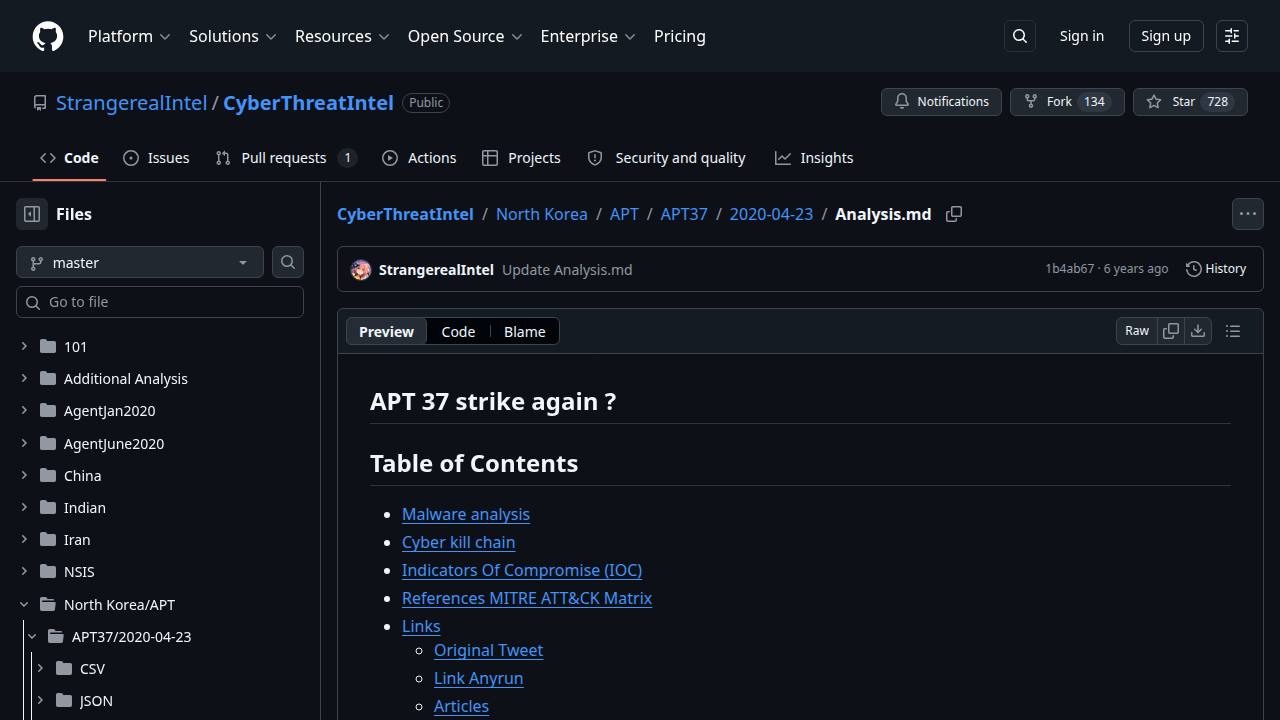
Task: Open the more file actions ellipsis button
Action: coord(1248,214)
